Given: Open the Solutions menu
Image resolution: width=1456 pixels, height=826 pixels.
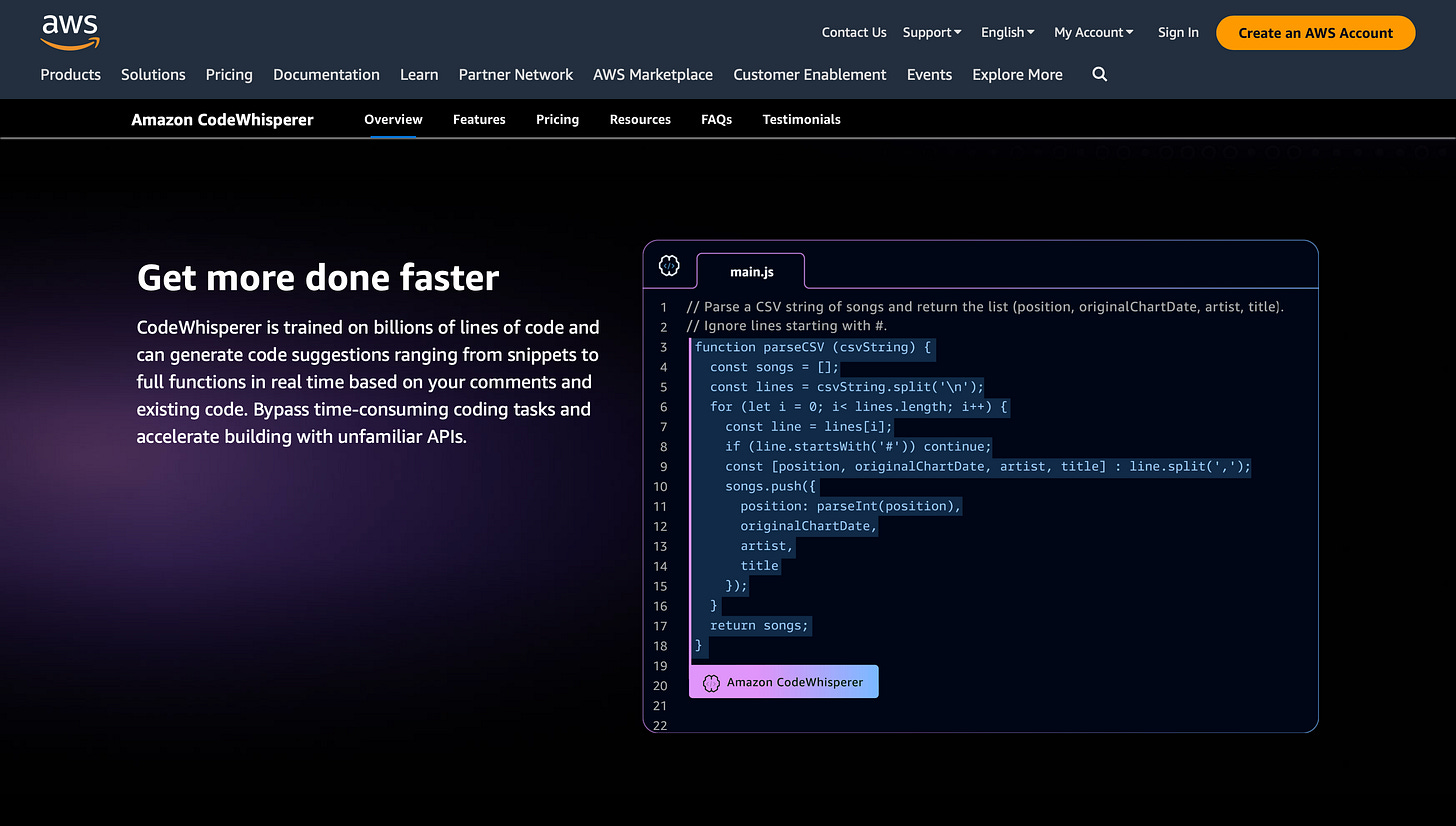Looking at the screenshot, I should click(153, 74).
